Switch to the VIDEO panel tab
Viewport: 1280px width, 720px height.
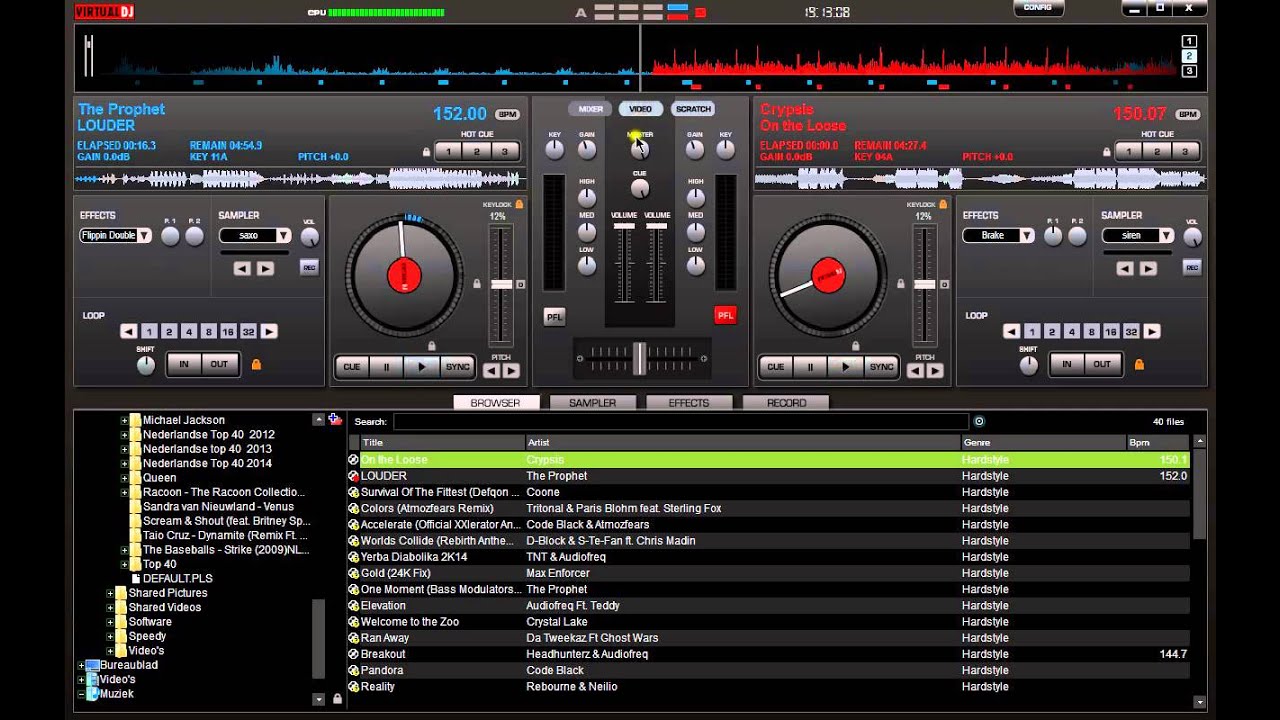click(x=640, y=109)
